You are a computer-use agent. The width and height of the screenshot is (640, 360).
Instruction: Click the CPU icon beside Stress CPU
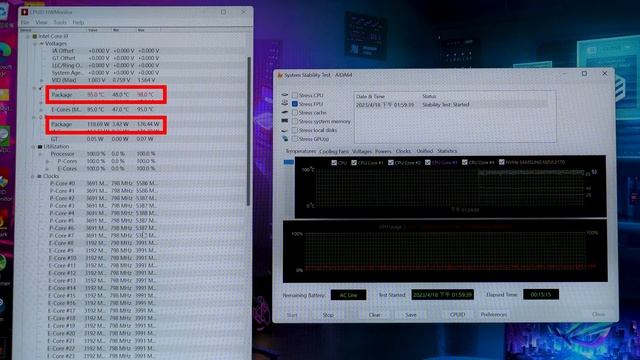(x=285, y=95)
